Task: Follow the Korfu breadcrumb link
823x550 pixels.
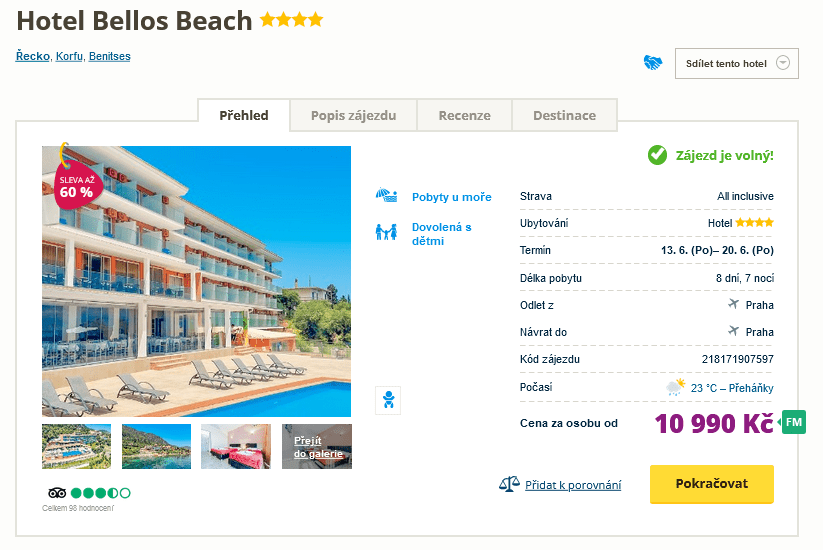Action: (x=69, y=56)
